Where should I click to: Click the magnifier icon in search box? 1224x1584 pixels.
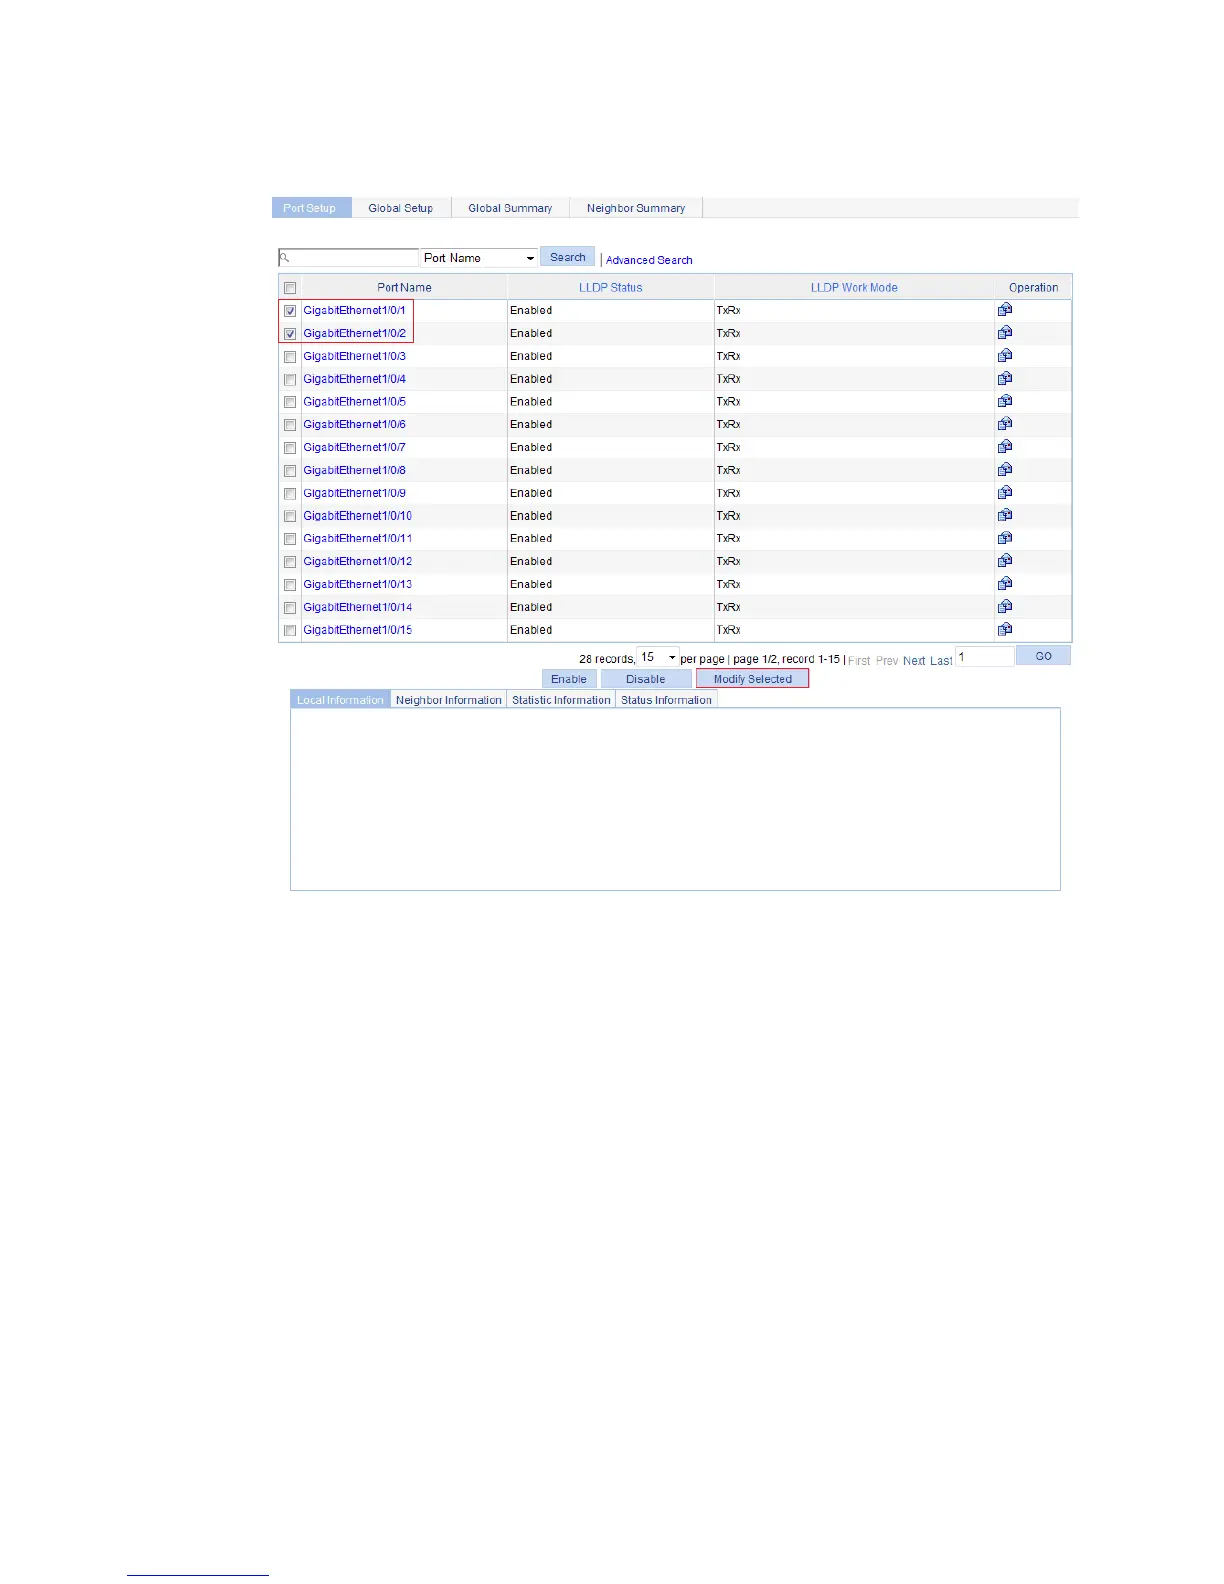point(285,258)
